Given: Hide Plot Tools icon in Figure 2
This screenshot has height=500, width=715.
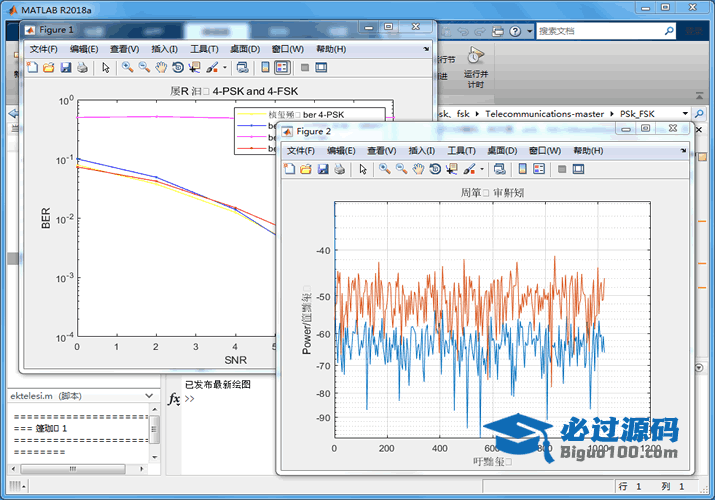Looking at the screenshot, I should pyautogui.click(x=562, y=169).
